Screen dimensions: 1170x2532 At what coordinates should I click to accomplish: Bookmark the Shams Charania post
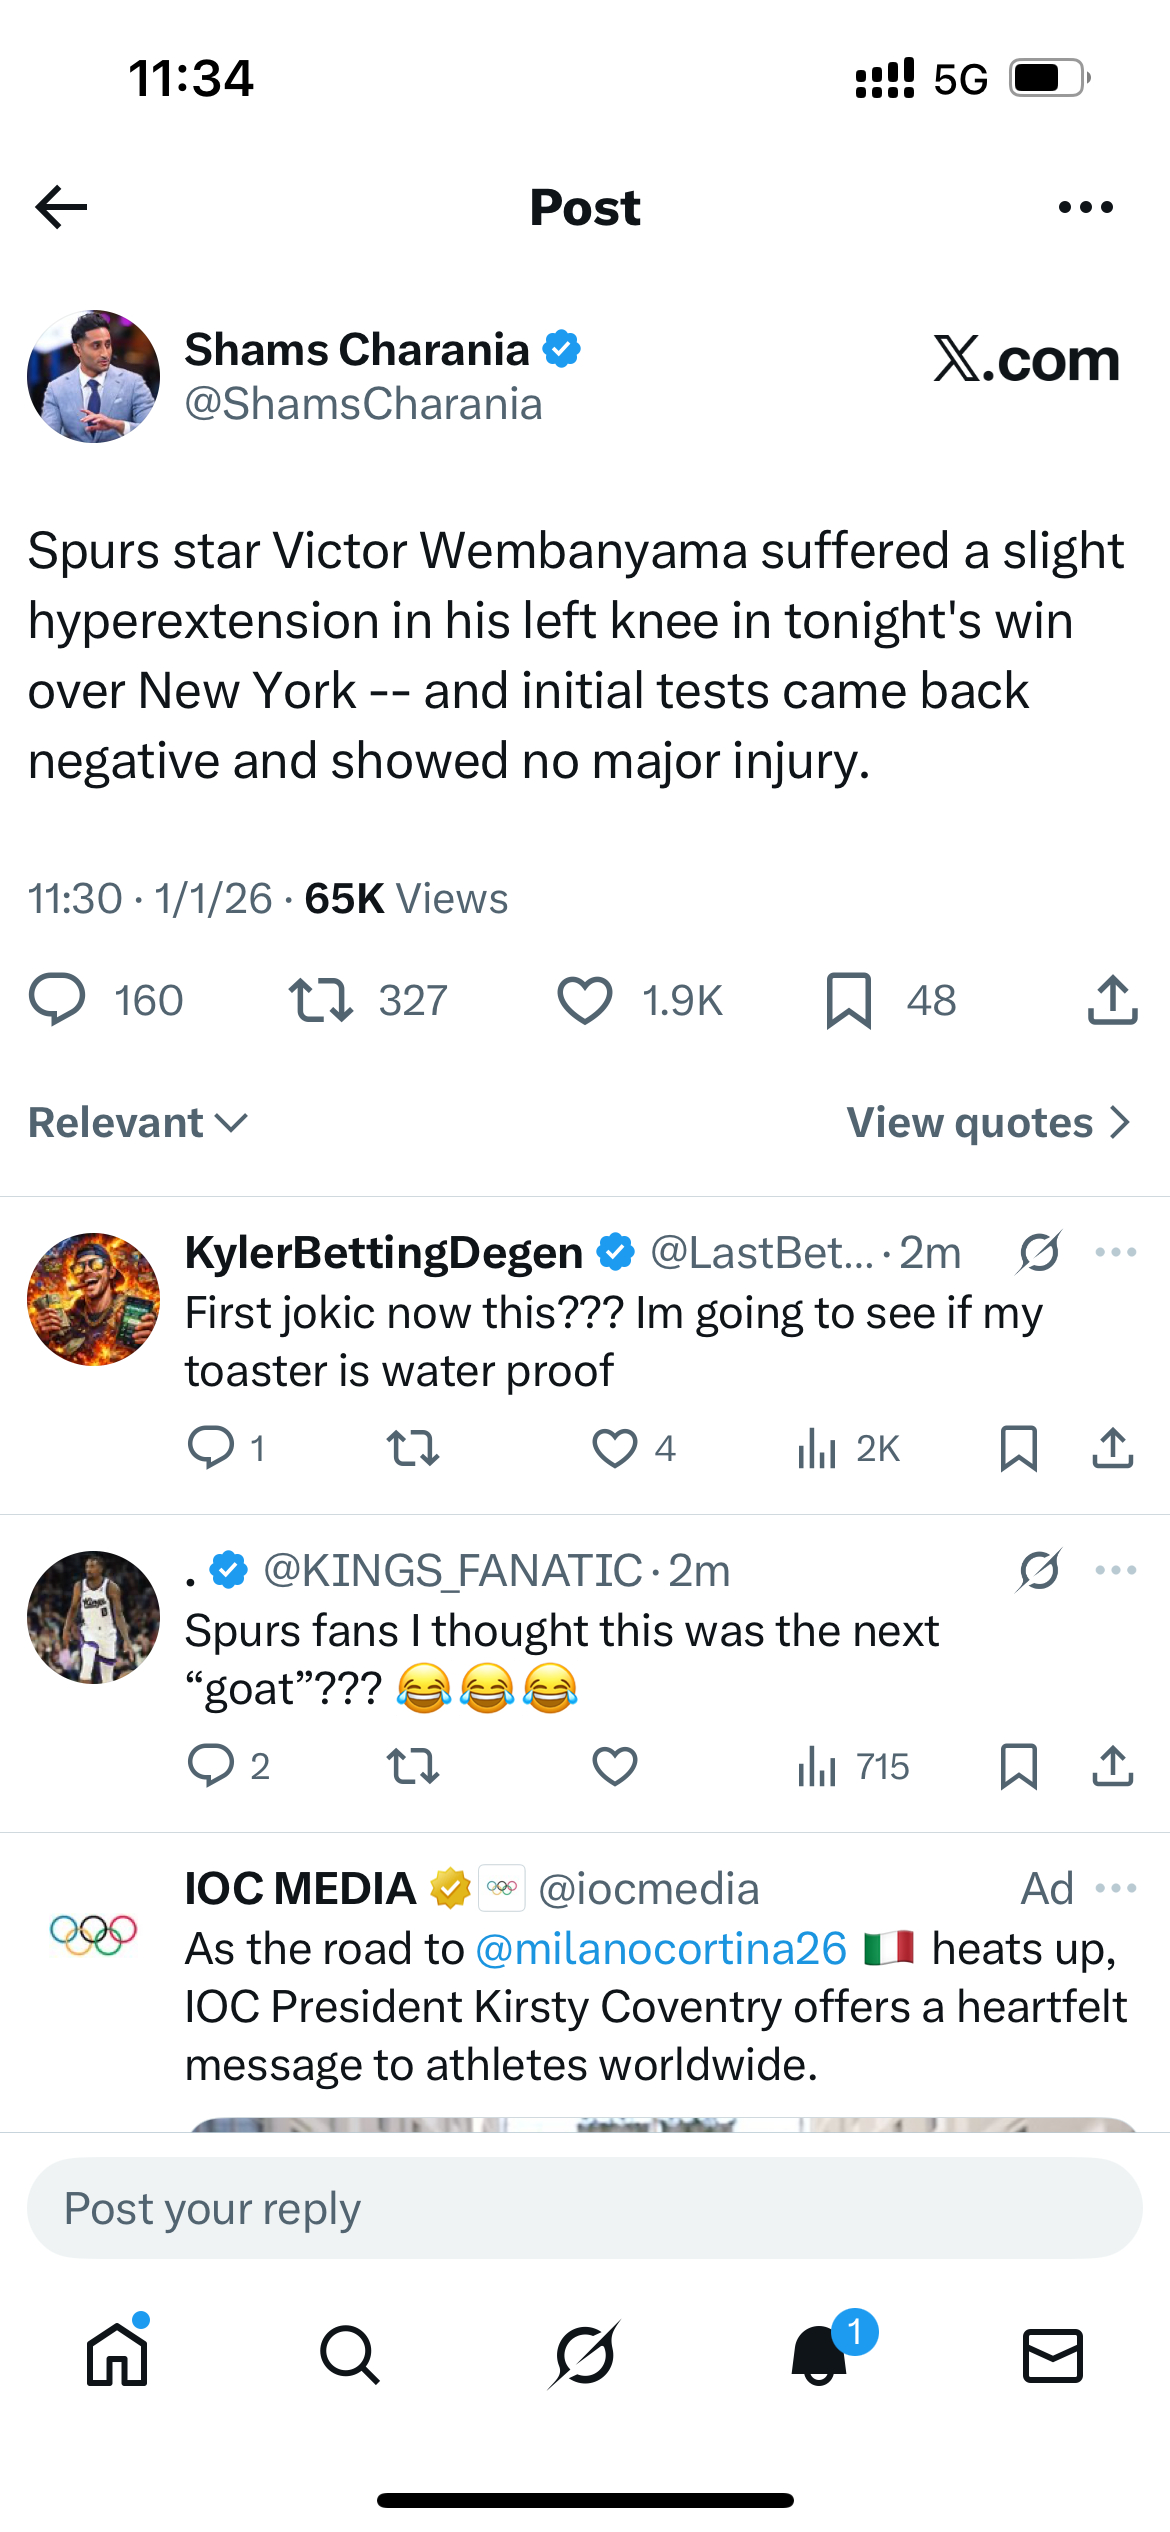pyautogui.click(x=849, y=1000)
